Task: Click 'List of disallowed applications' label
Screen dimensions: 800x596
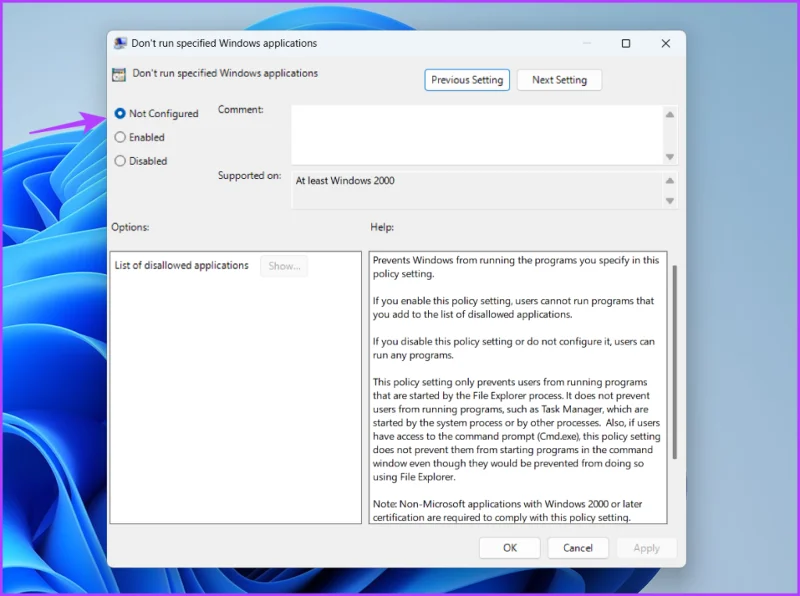Action: point(181,265)
